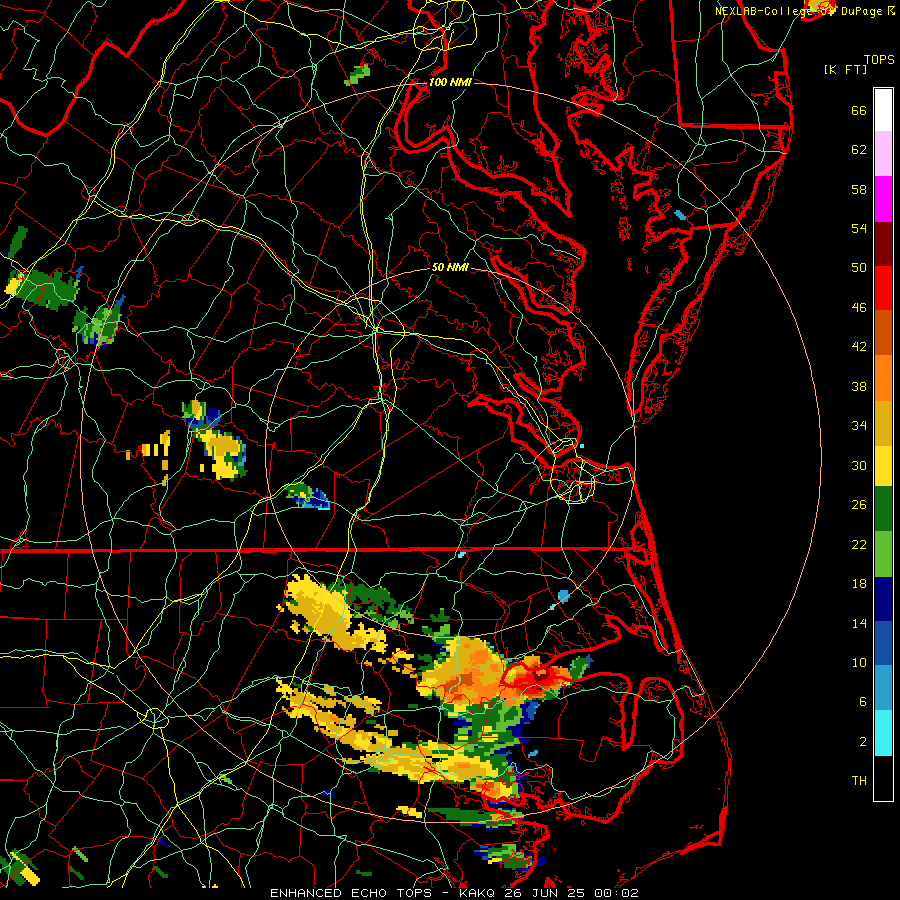Image resolution: width=900 pixels, height=900 pixels.
Task: Click the dark orange 42 K FT swatch
Action: tap(883, 332)
